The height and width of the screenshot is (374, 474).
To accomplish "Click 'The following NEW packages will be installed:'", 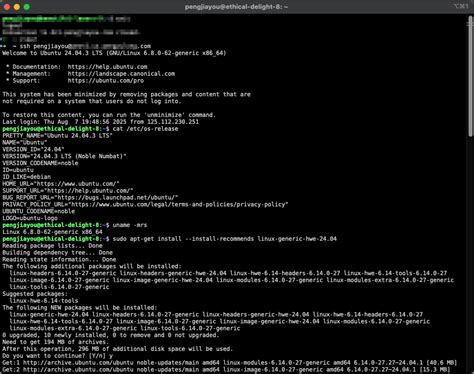I will pos(80,308).
